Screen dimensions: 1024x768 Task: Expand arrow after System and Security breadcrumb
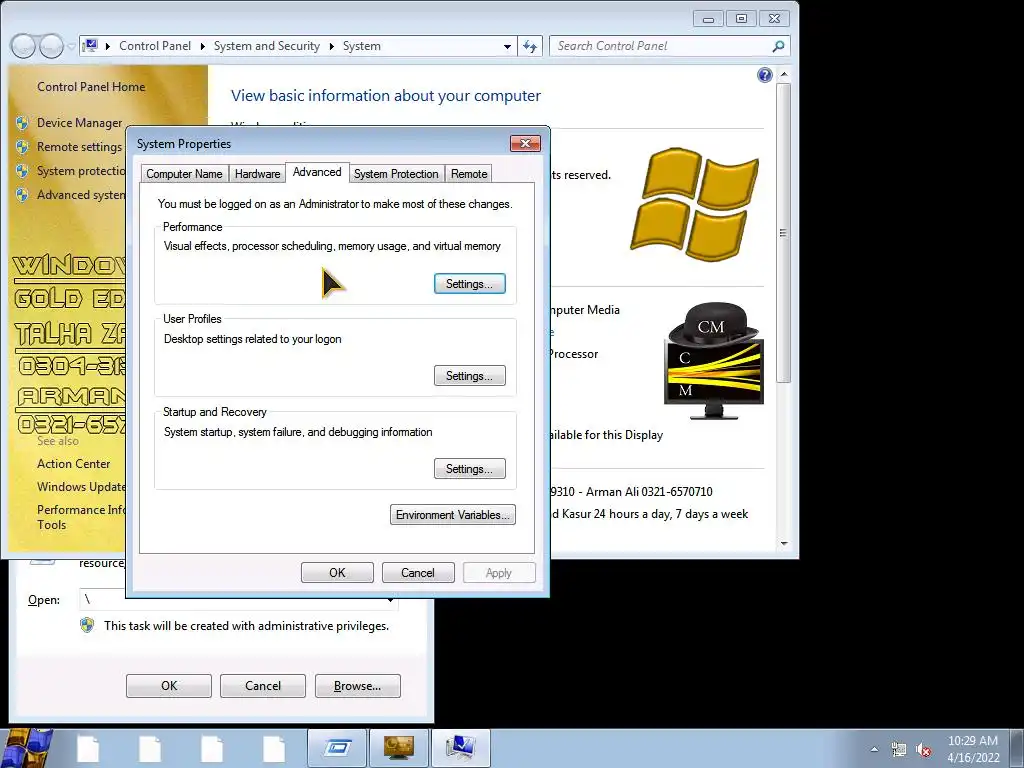332,46
